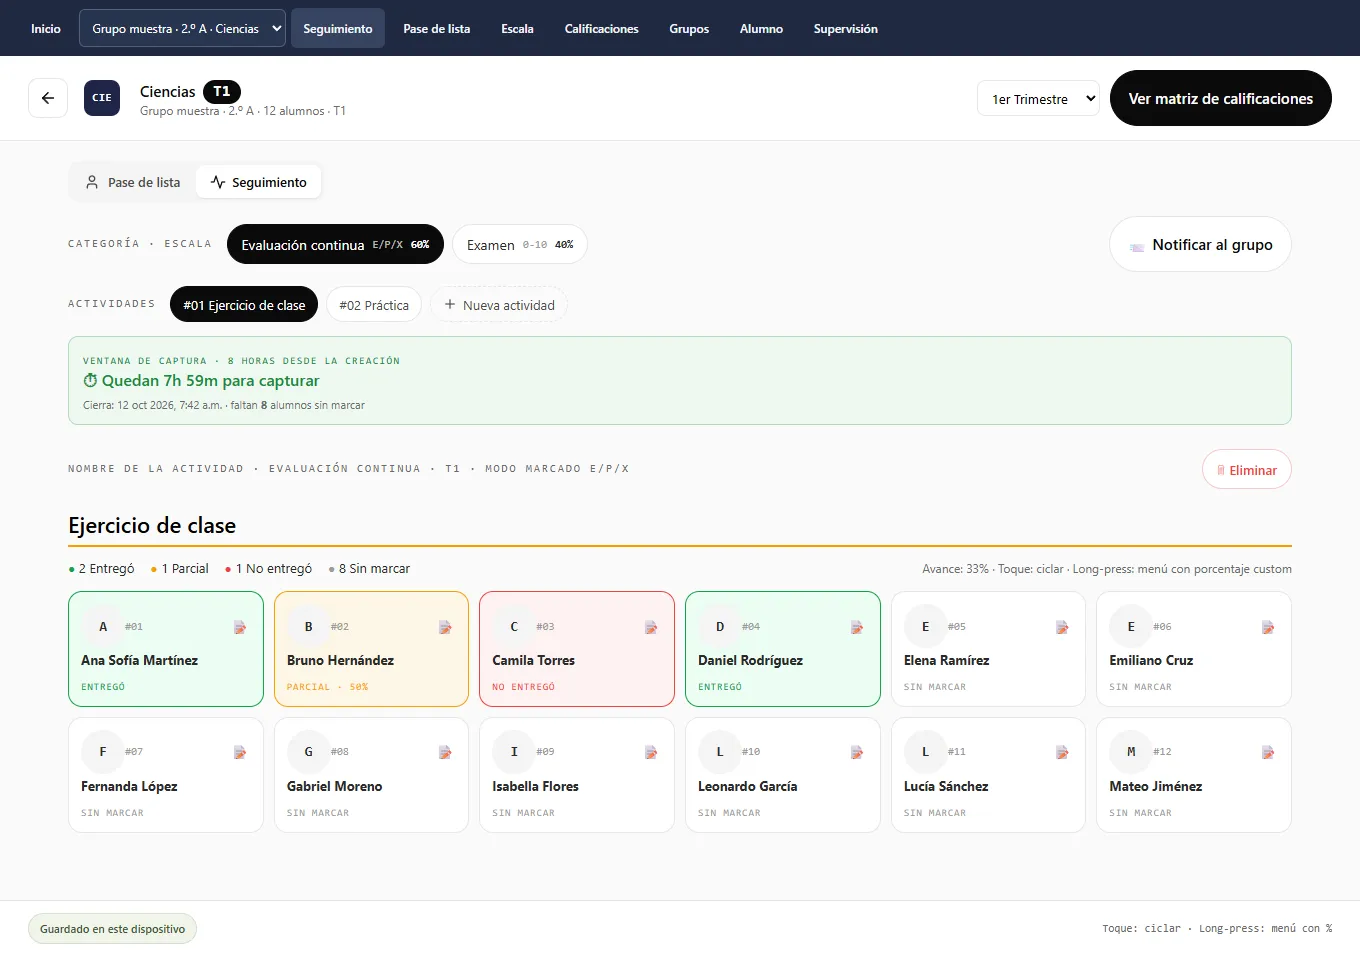Open Calificaciones in the top menu
The width and height of the screenshot is (1360, 956).
[x=601, y=29]
